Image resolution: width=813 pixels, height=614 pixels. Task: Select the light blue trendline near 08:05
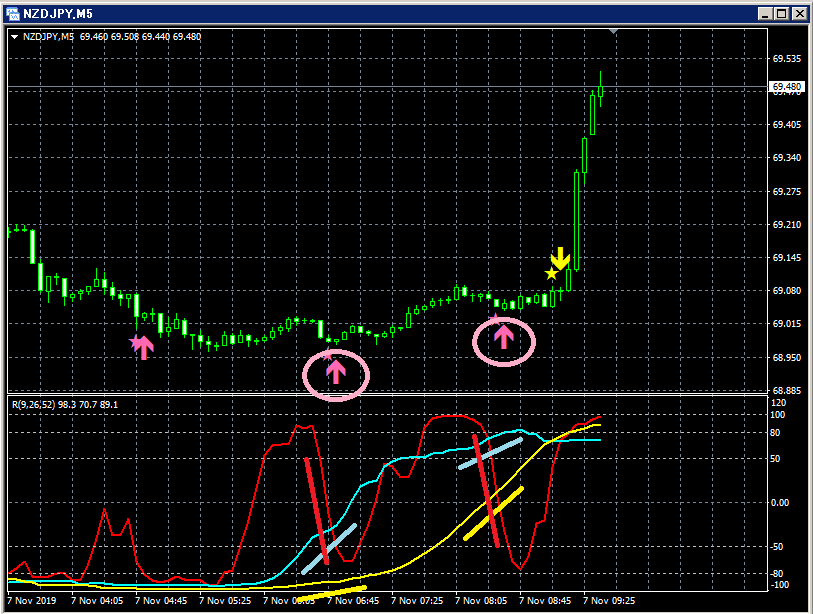pos(490,453)
